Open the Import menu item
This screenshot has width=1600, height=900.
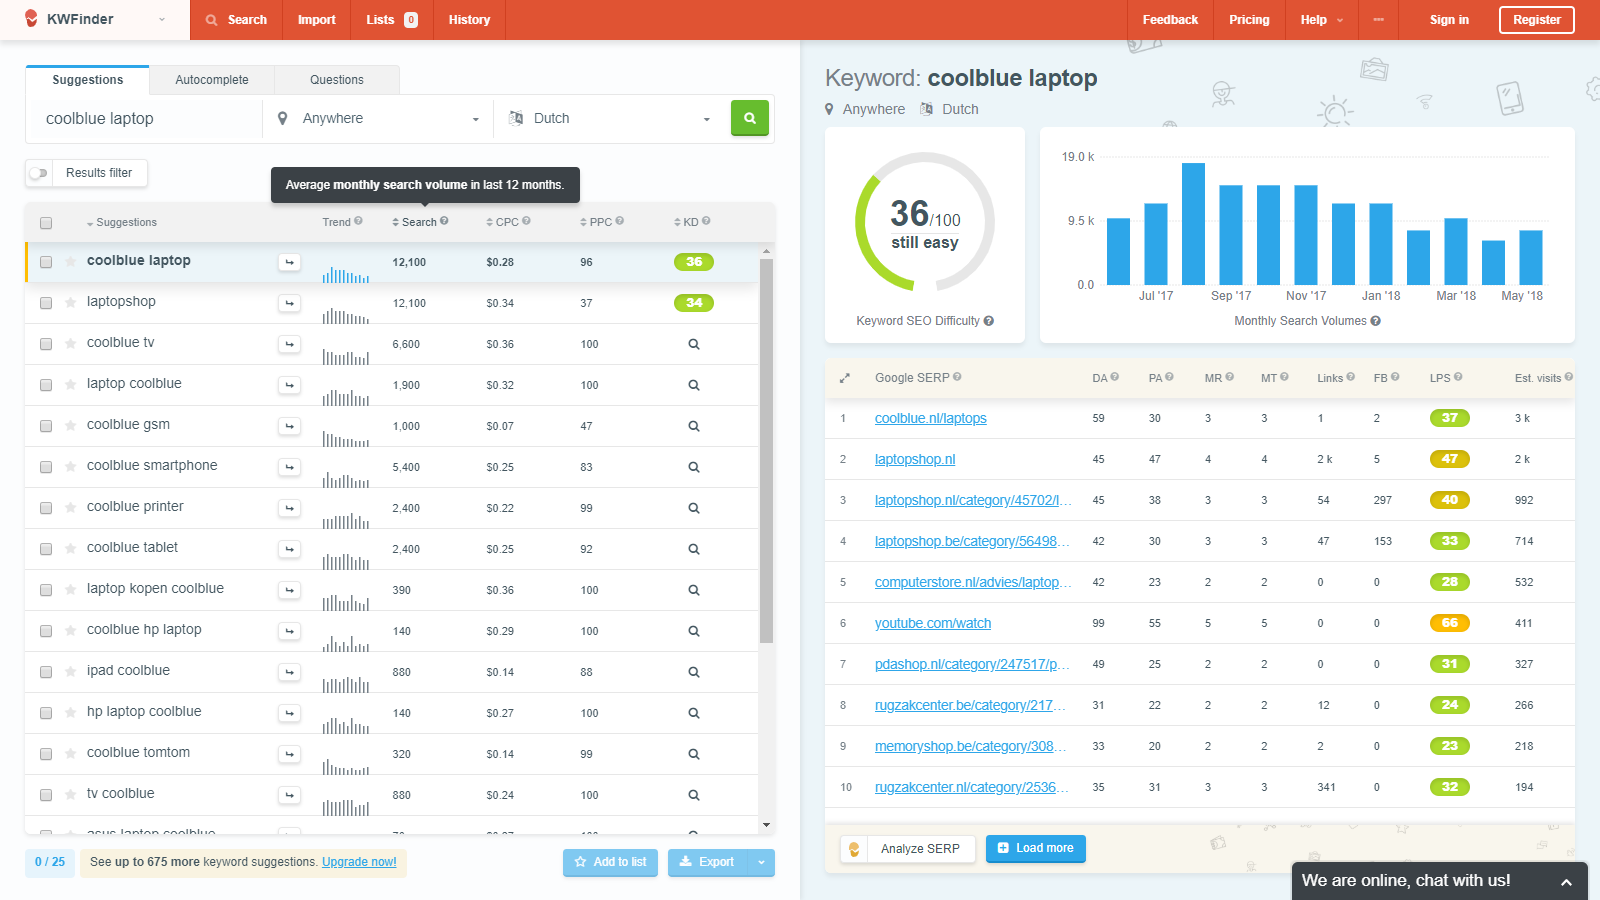pyautogui.click(x=317, y=20)
